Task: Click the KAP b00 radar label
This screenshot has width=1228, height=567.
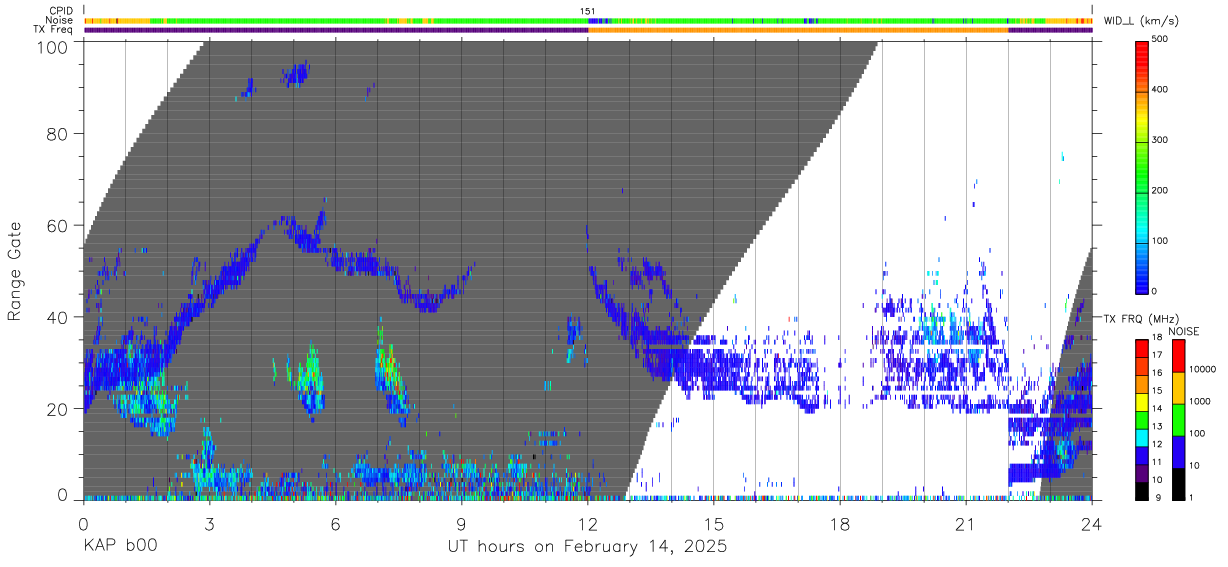Action: tap(119, 547)
